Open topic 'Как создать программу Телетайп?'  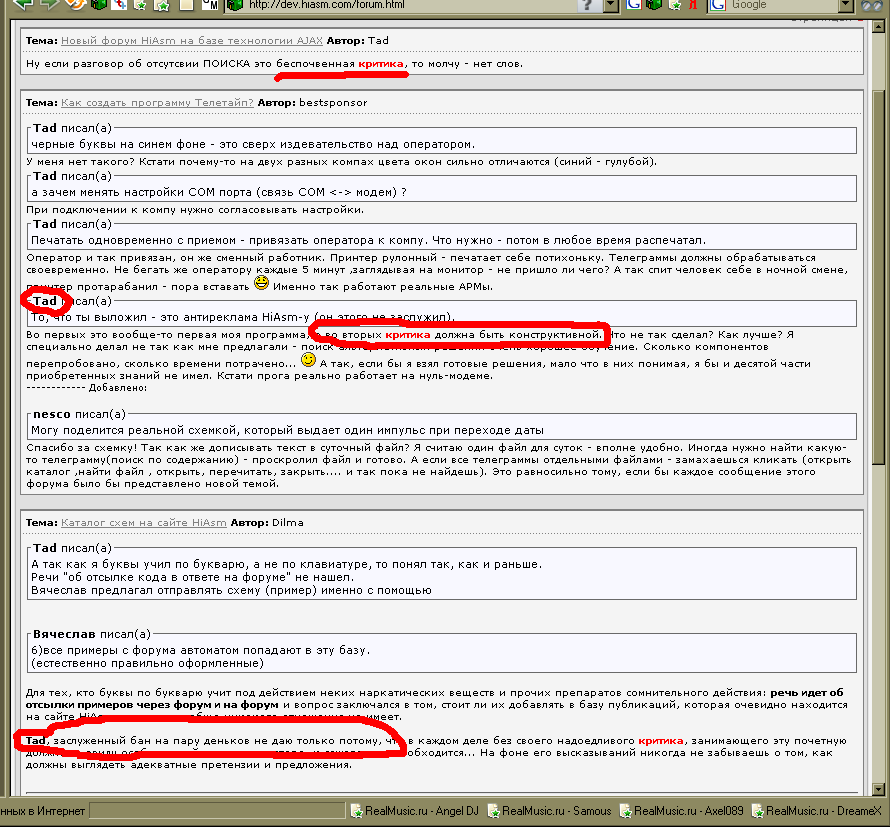(x=157, y=102)
